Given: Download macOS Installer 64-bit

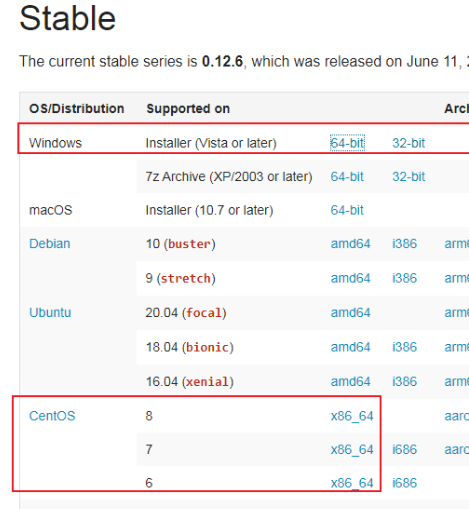Looking at the screenshot, I should pos(347,210).
